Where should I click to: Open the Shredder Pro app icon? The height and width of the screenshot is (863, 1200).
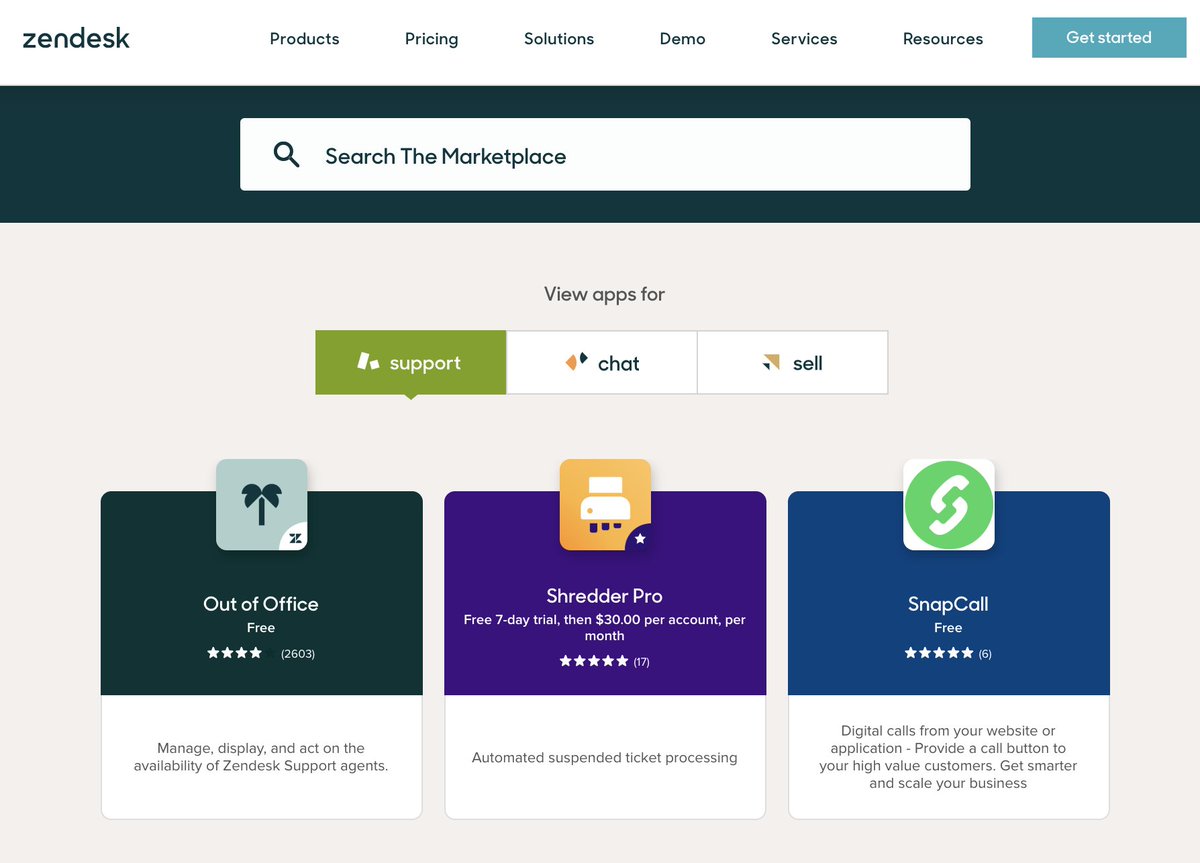tap(605, 504)
